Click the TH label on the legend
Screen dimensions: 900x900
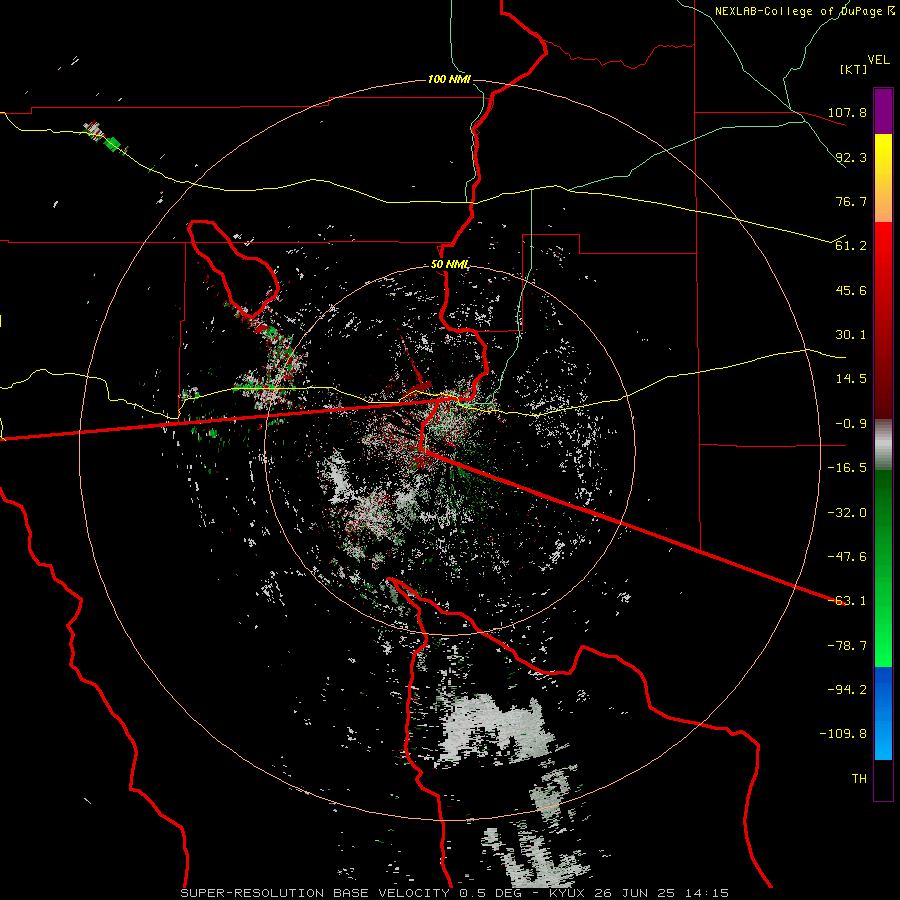(859, 779)
